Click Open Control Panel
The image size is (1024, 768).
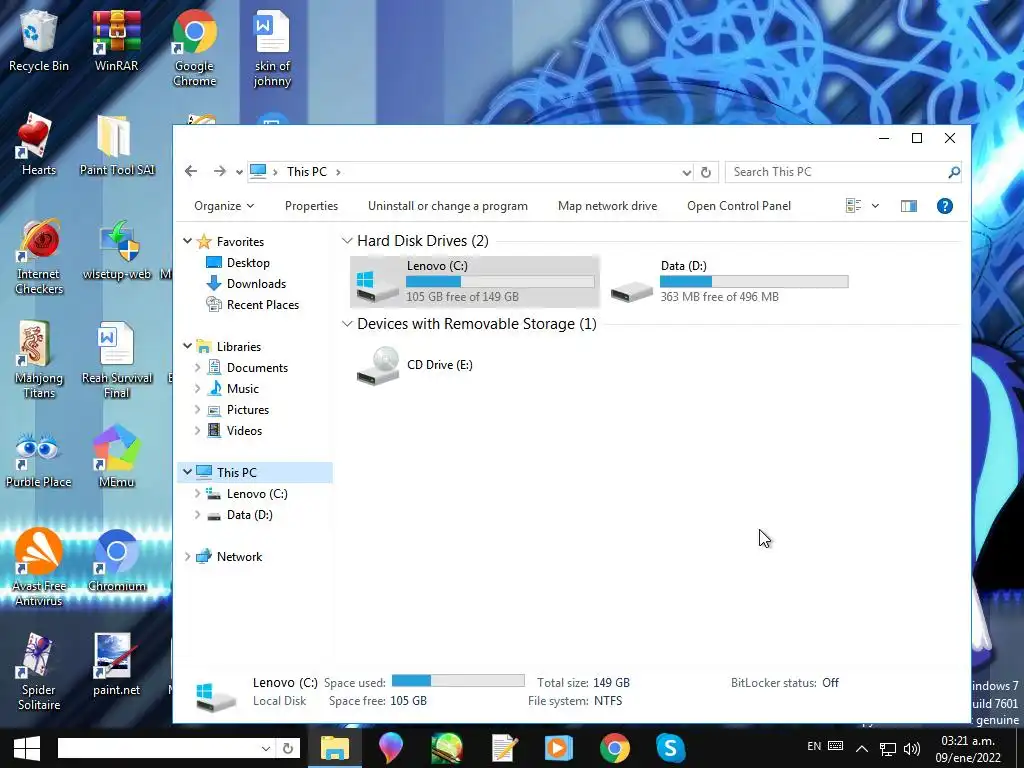tap(739, 206)
